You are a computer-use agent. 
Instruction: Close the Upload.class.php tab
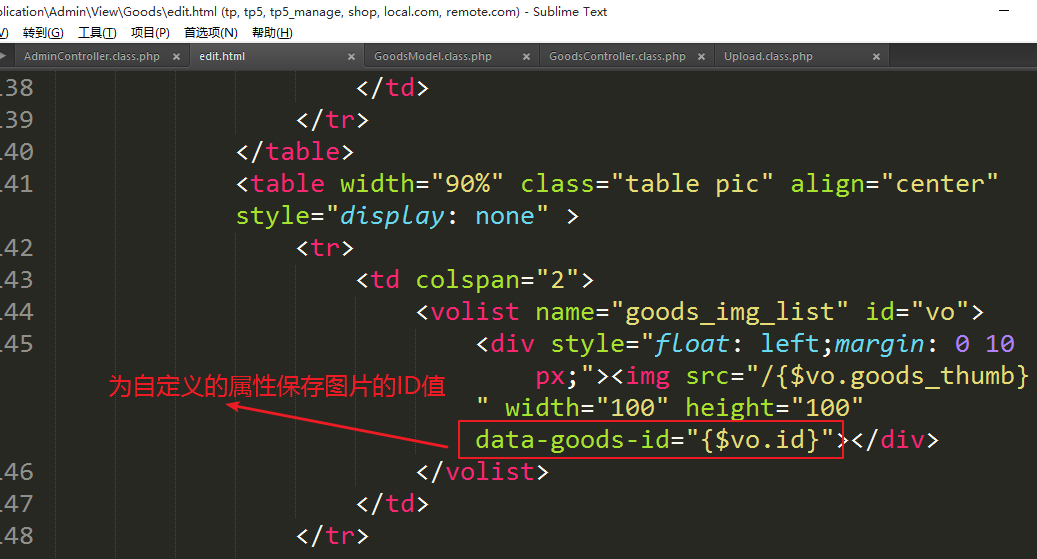(876, 57)
